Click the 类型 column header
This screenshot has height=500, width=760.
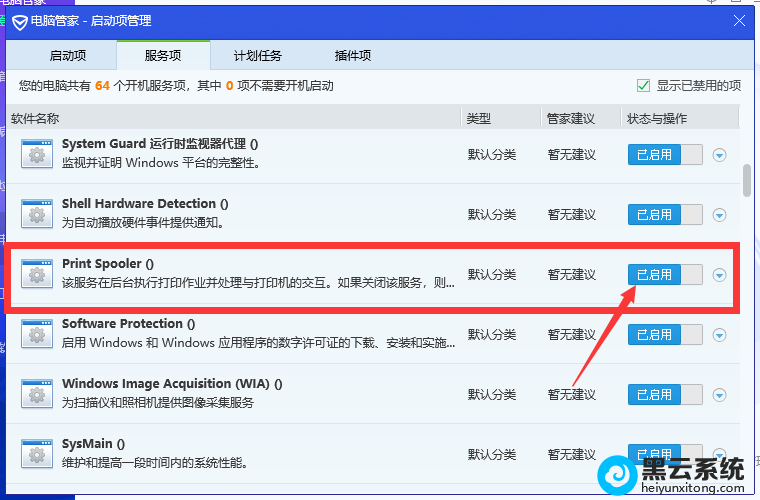478,119
